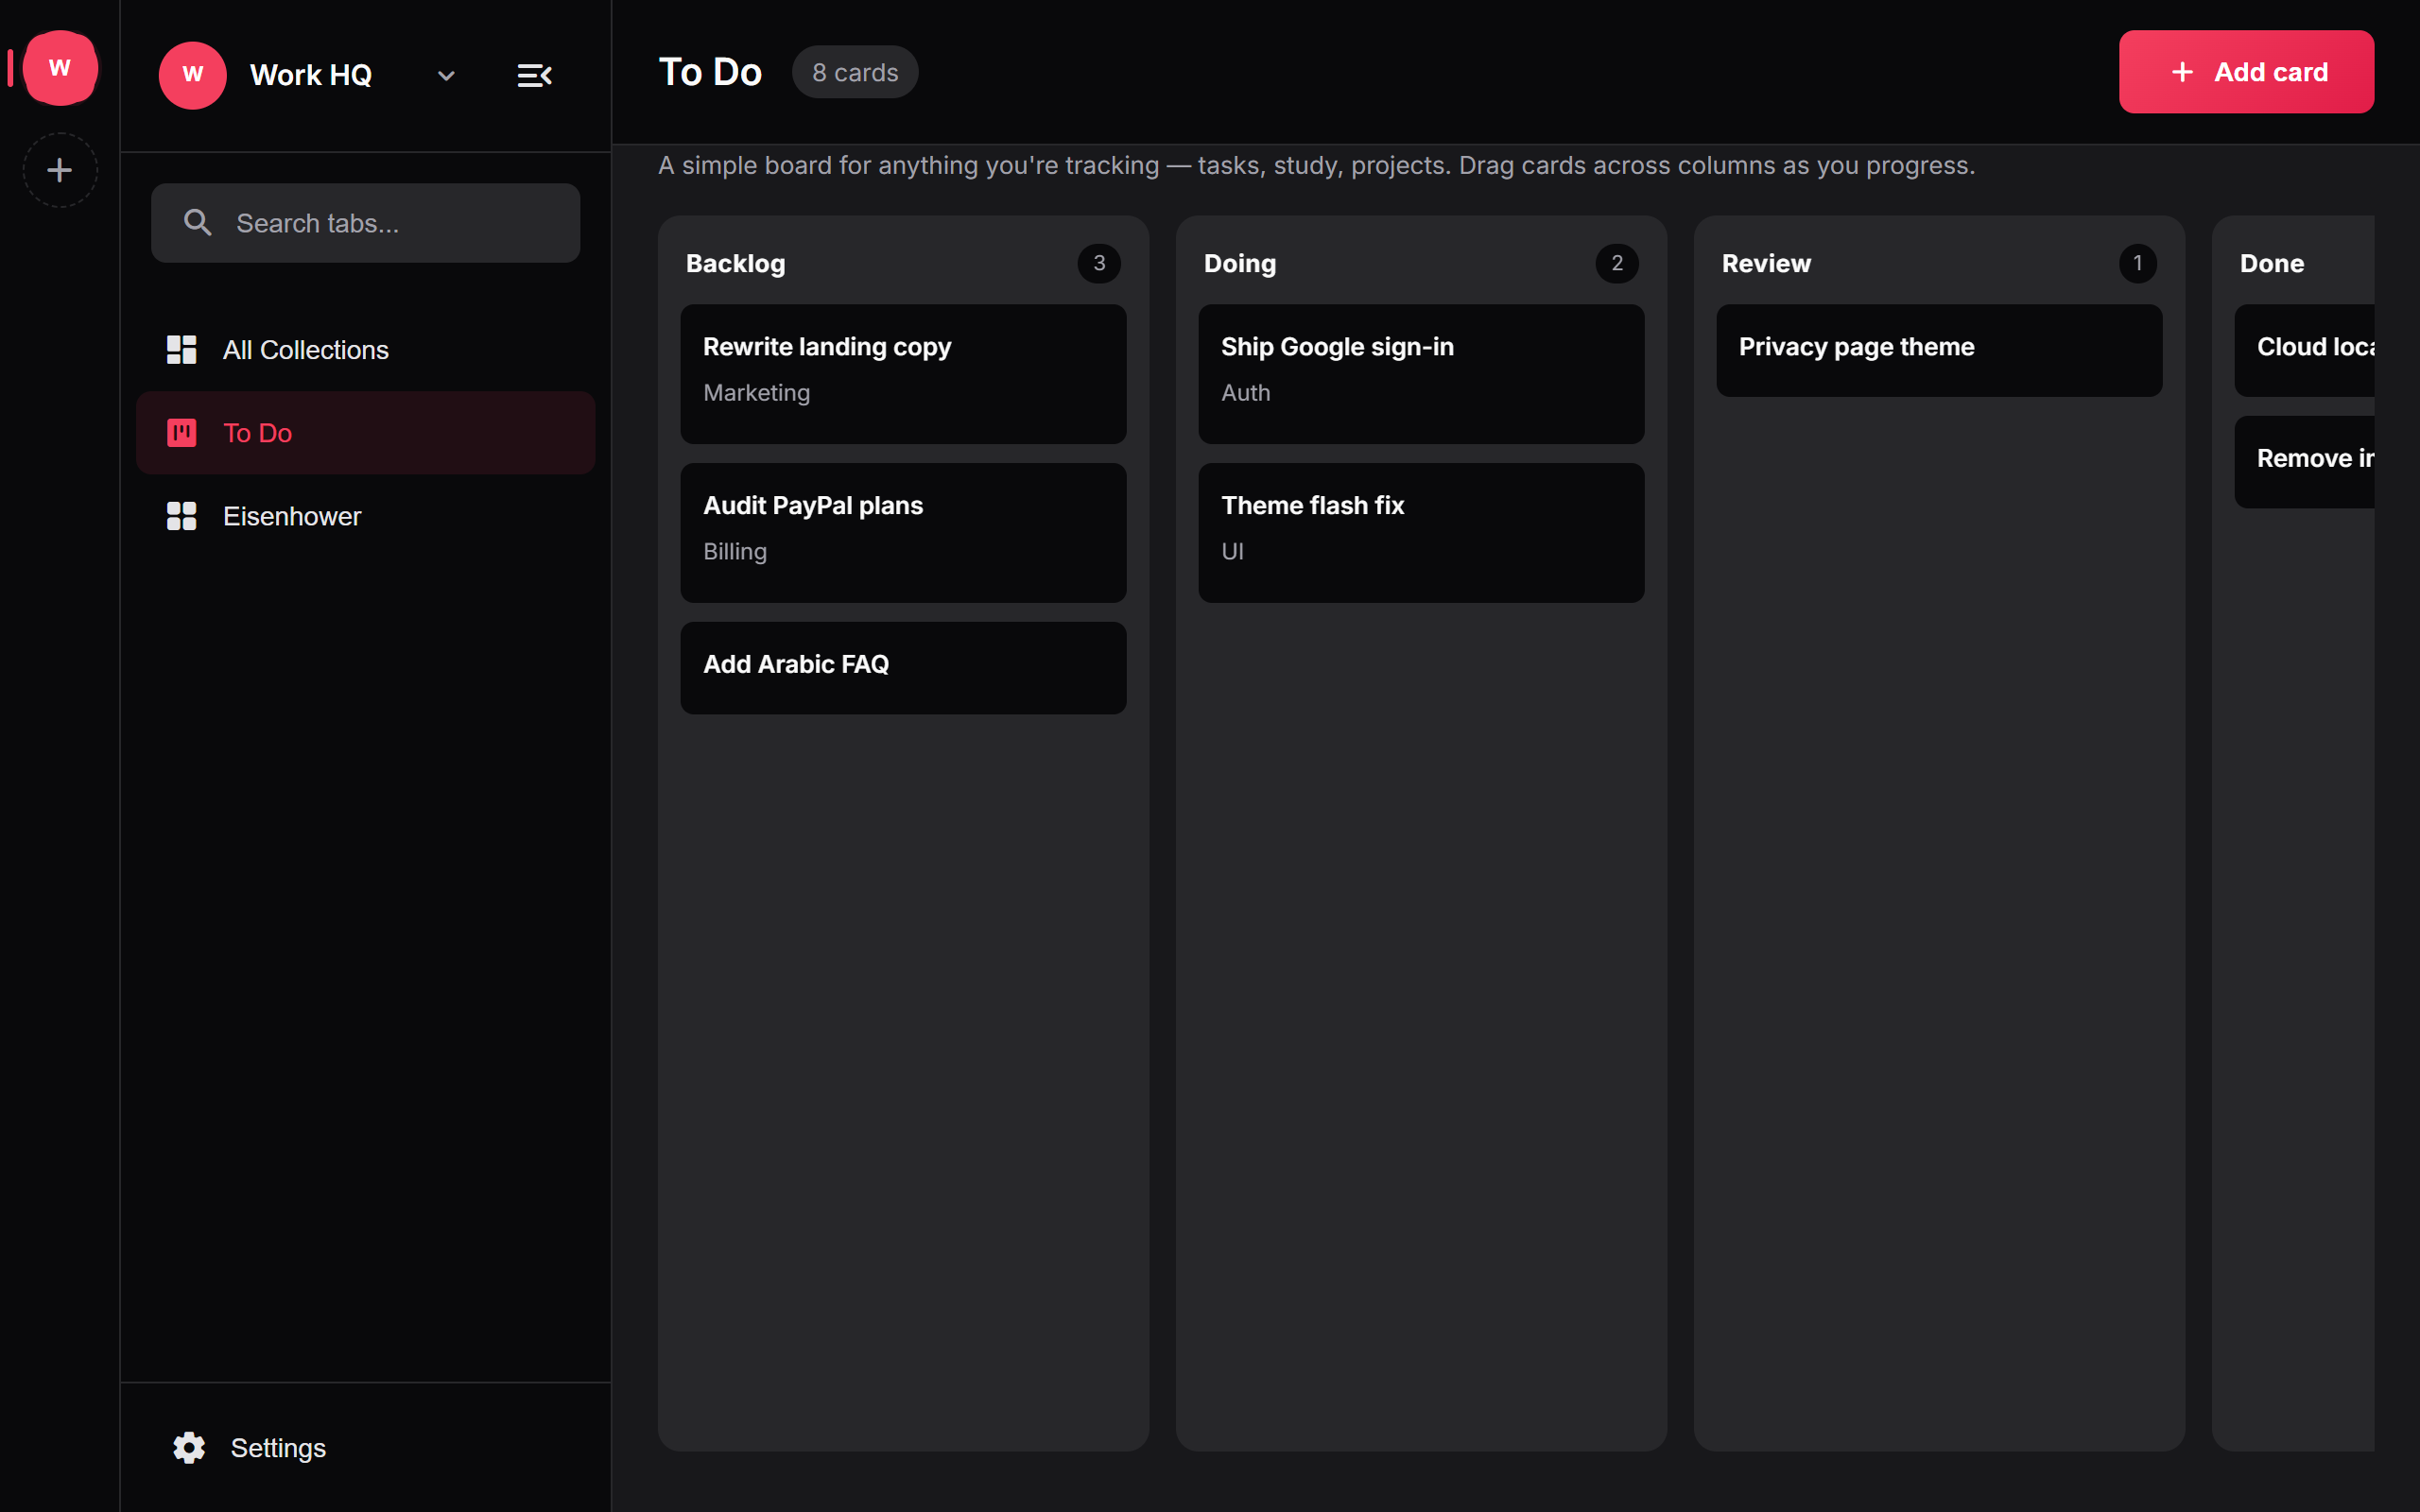Viewport: 2420px width, 1512px height.
Task: Click the Add card button
Action: point(2246,72)
